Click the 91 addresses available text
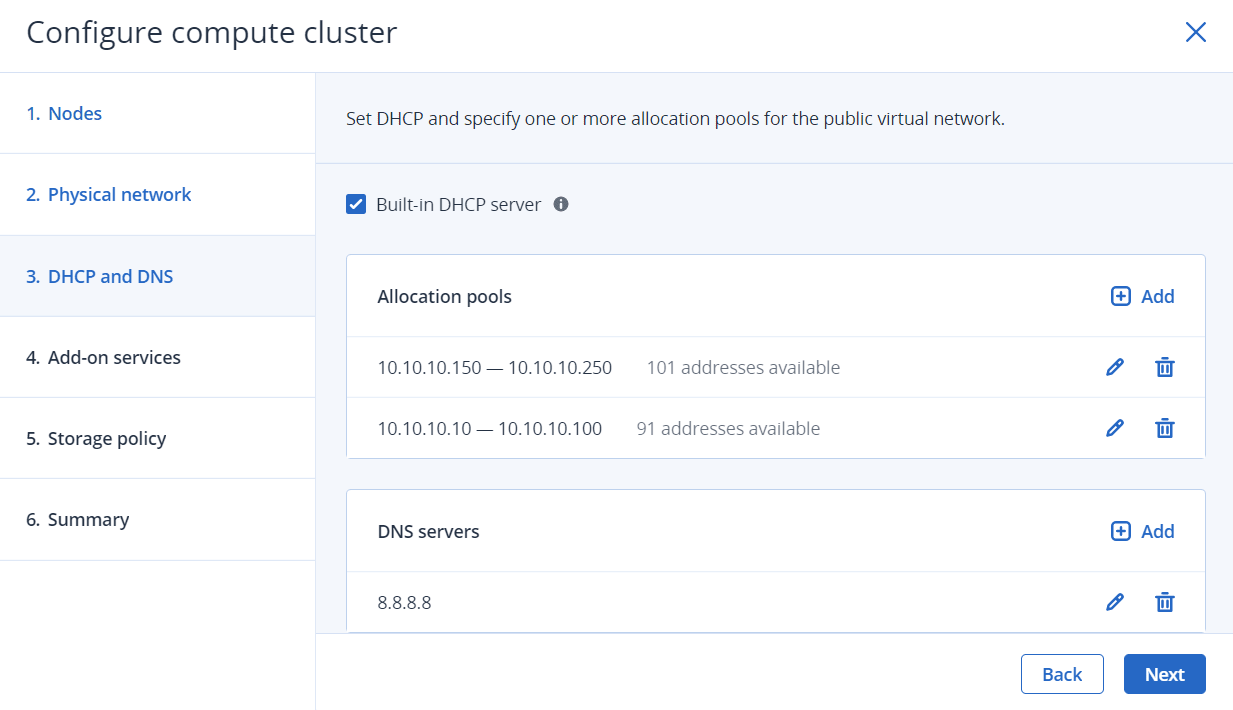Viewport: 1233px width, 710px height. (728, 429)
